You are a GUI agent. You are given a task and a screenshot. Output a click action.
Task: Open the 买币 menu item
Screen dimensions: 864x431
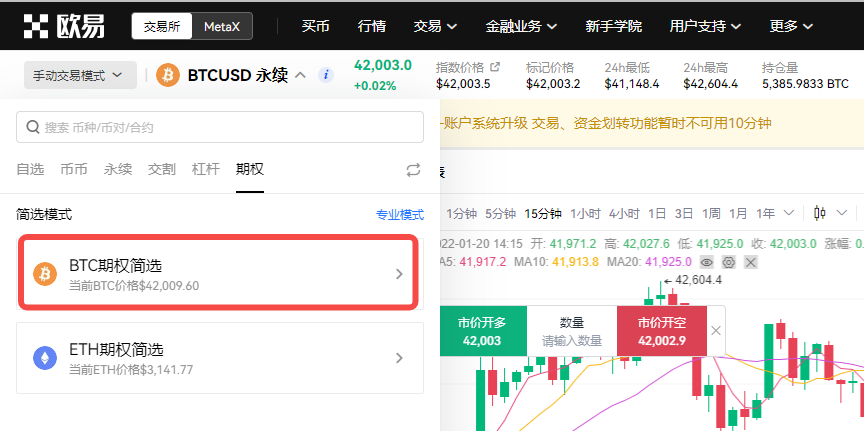click(x=315, y=26)
